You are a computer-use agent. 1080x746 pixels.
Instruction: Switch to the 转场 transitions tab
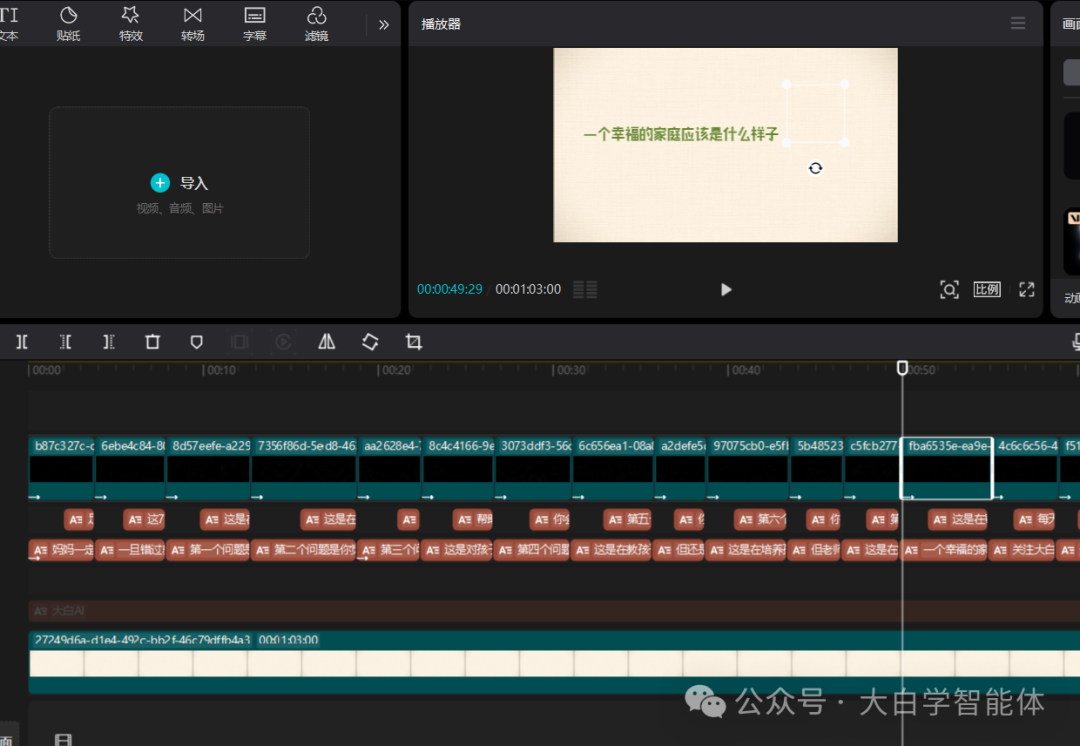(x=192, y=23)
